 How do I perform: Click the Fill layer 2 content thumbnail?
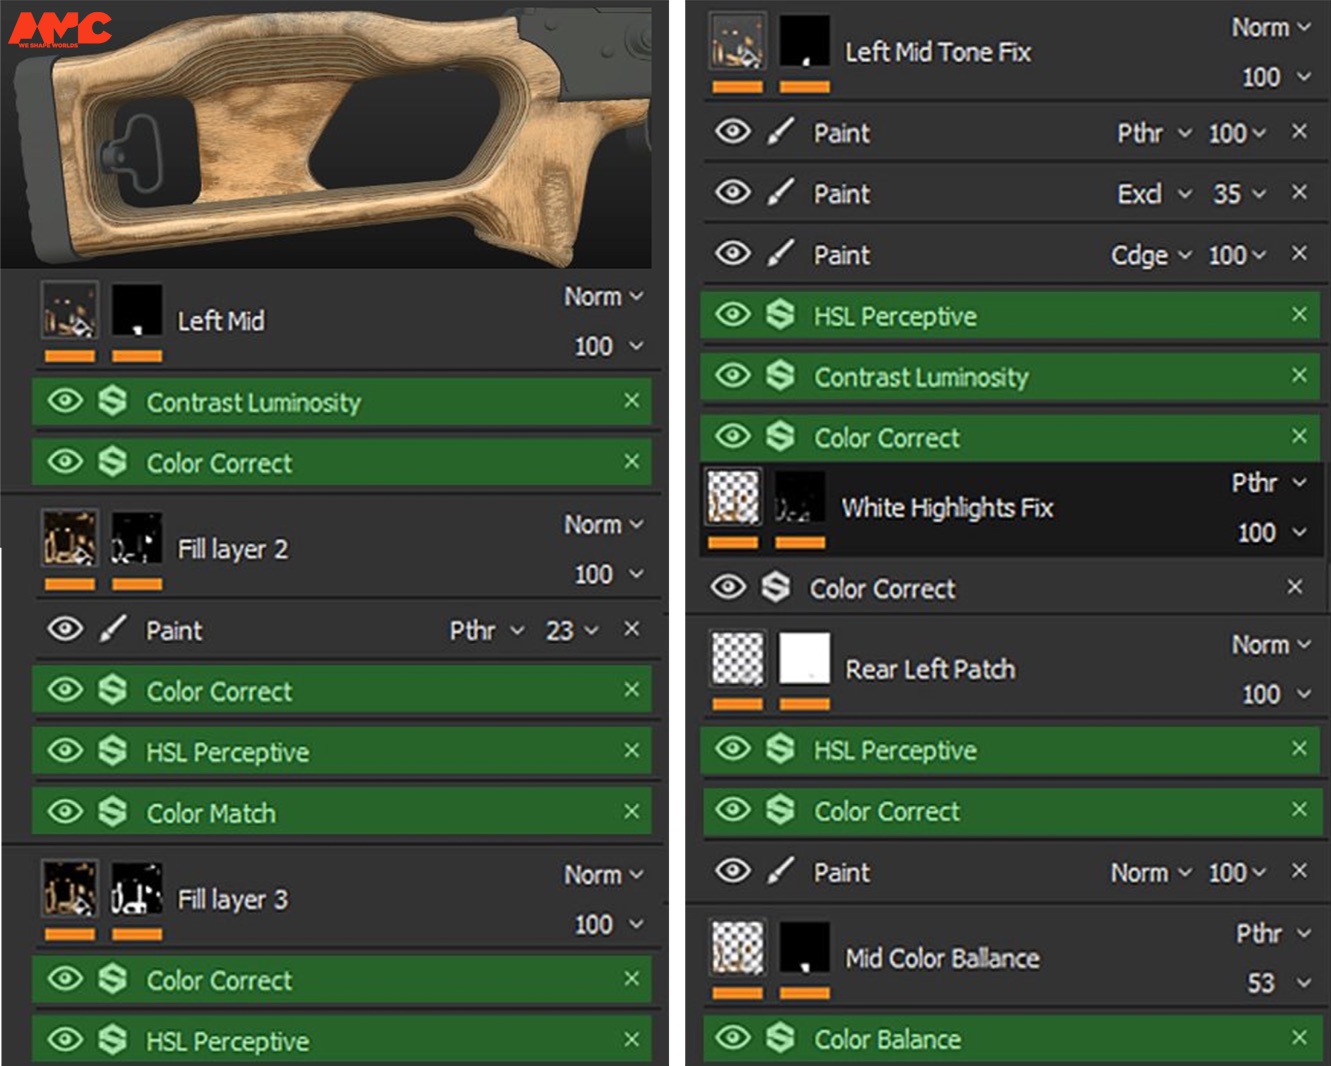coord(70,538)
